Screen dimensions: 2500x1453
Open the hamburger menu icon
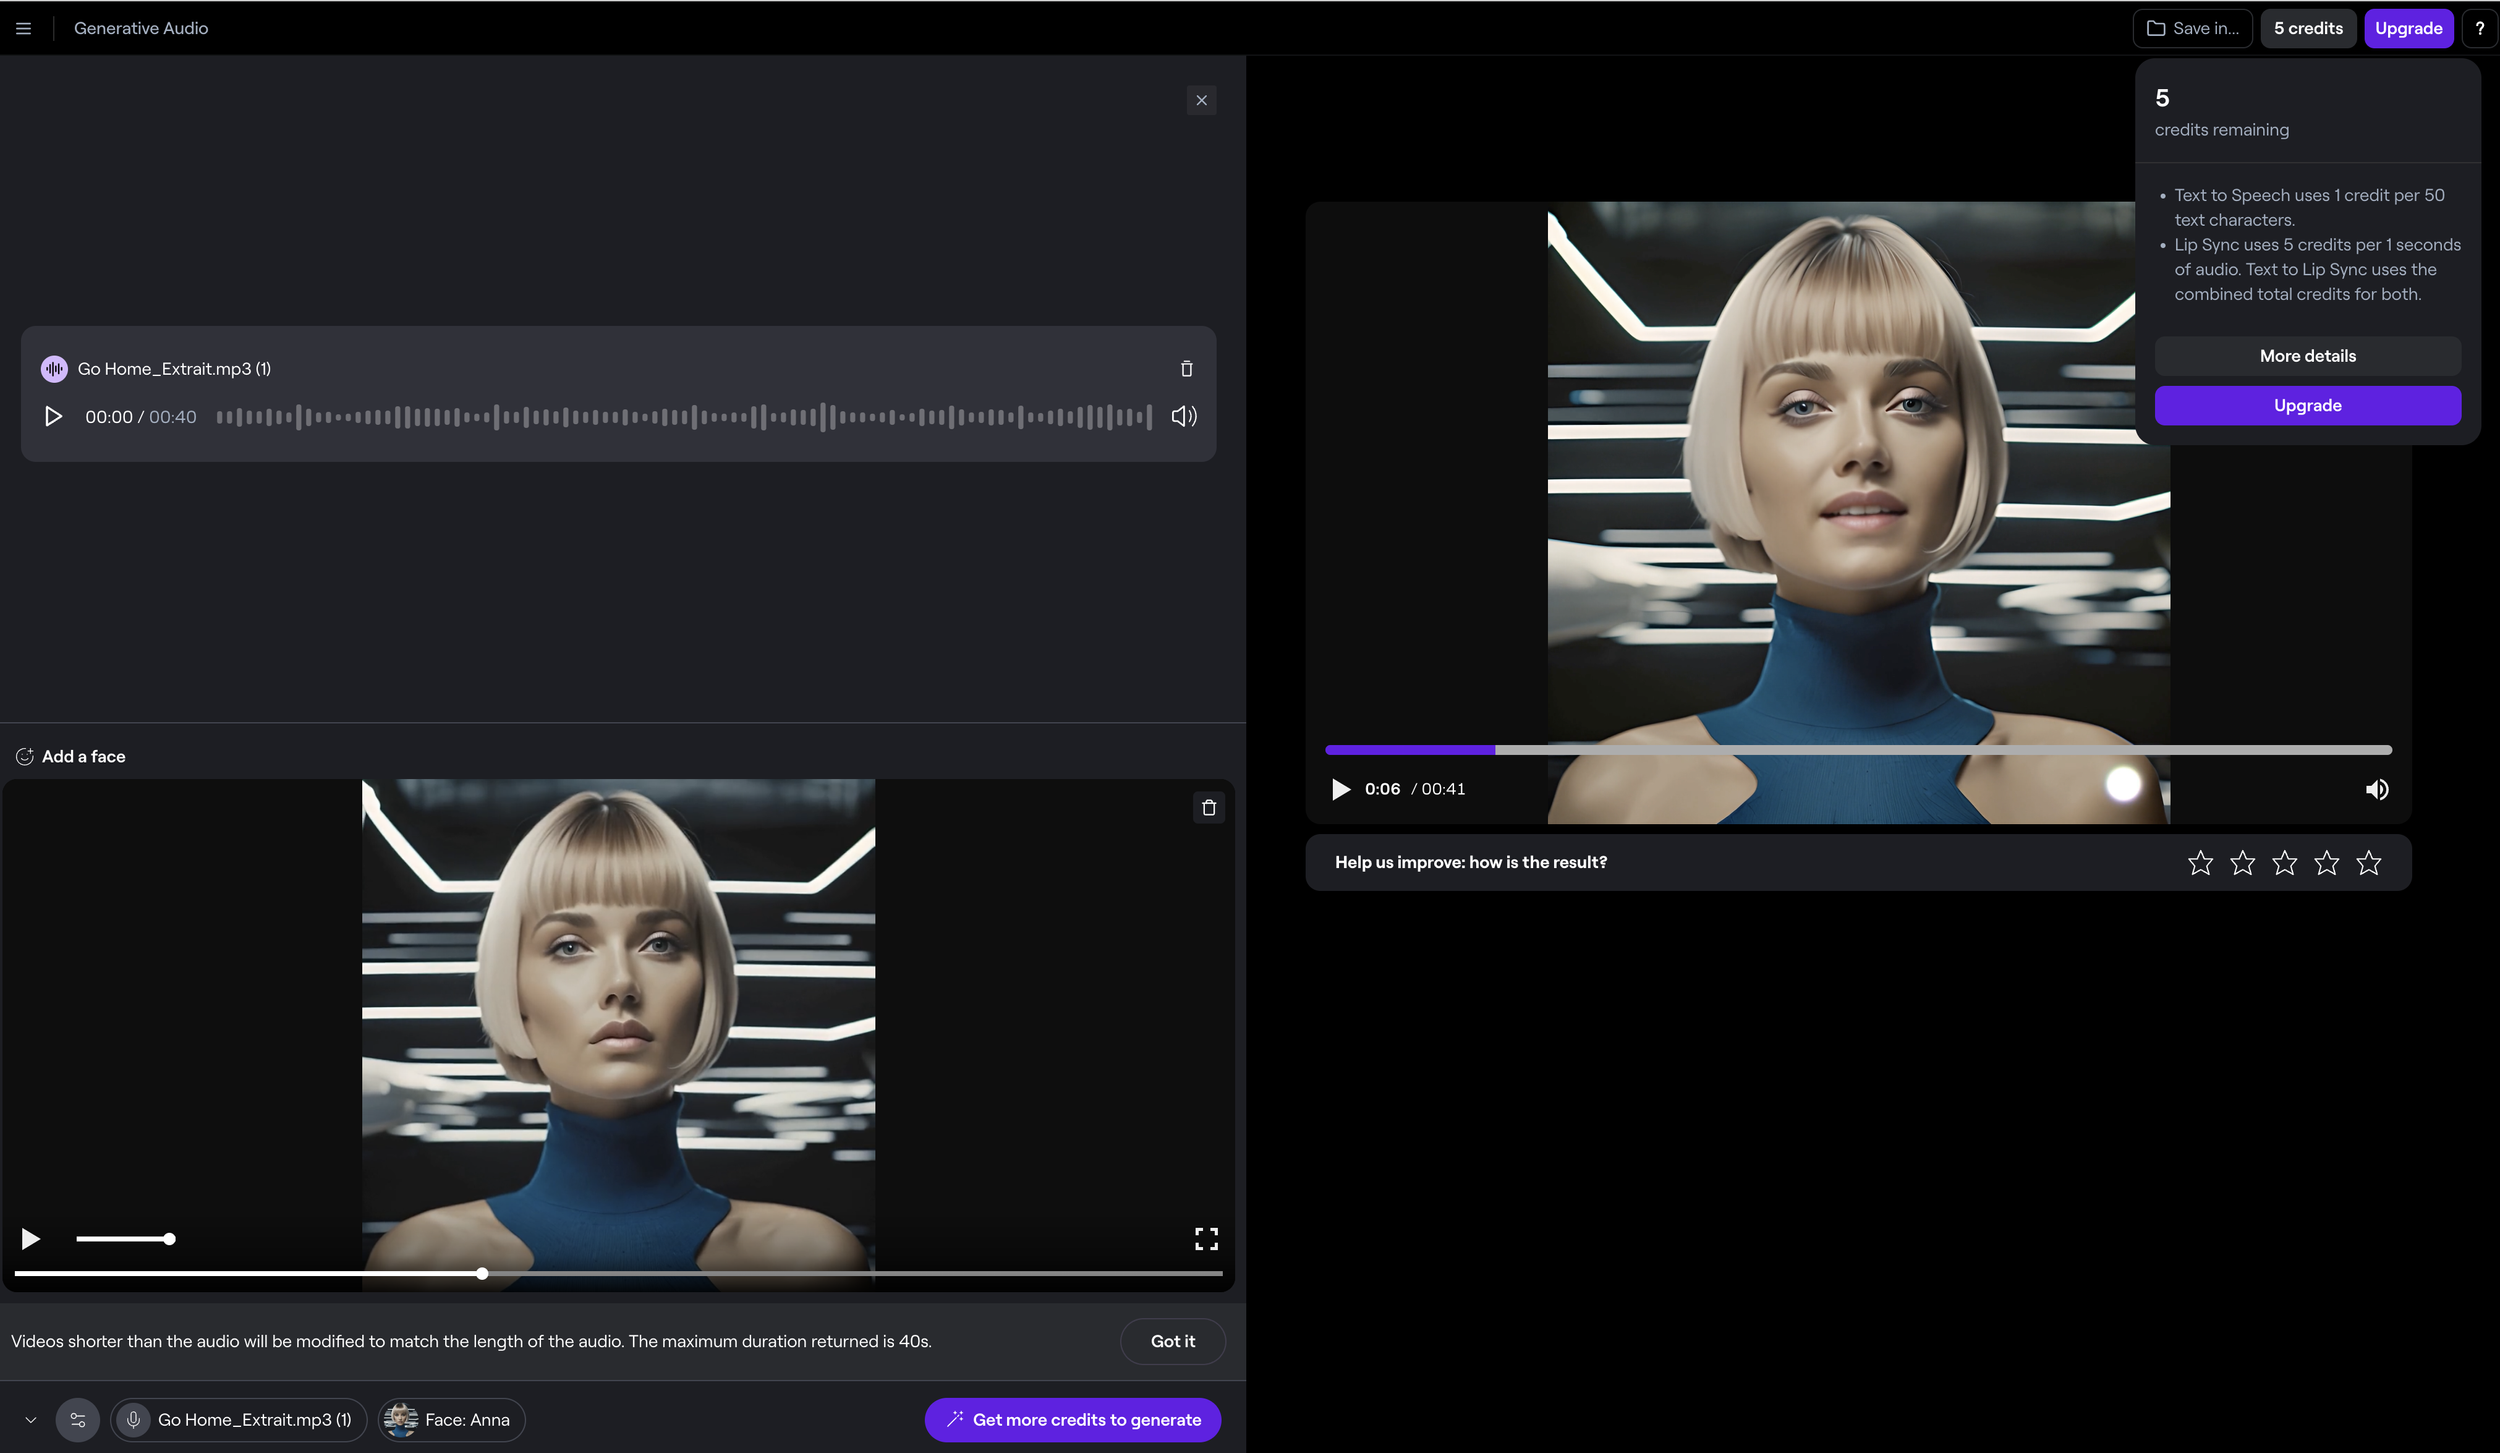(24, 28)
